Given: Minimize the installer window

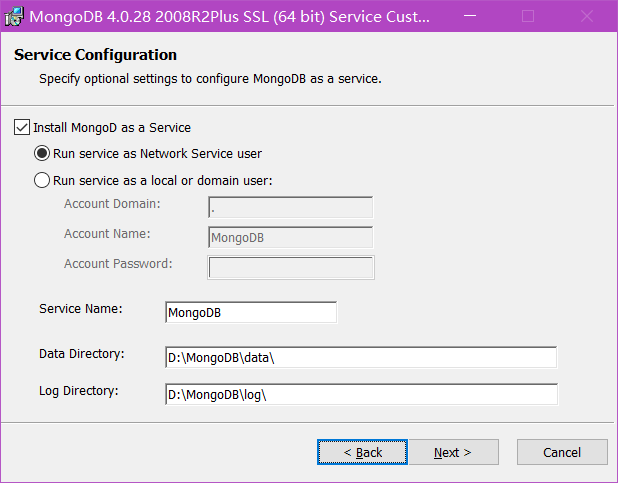Looking at the screenshot, I should [470, 16].
